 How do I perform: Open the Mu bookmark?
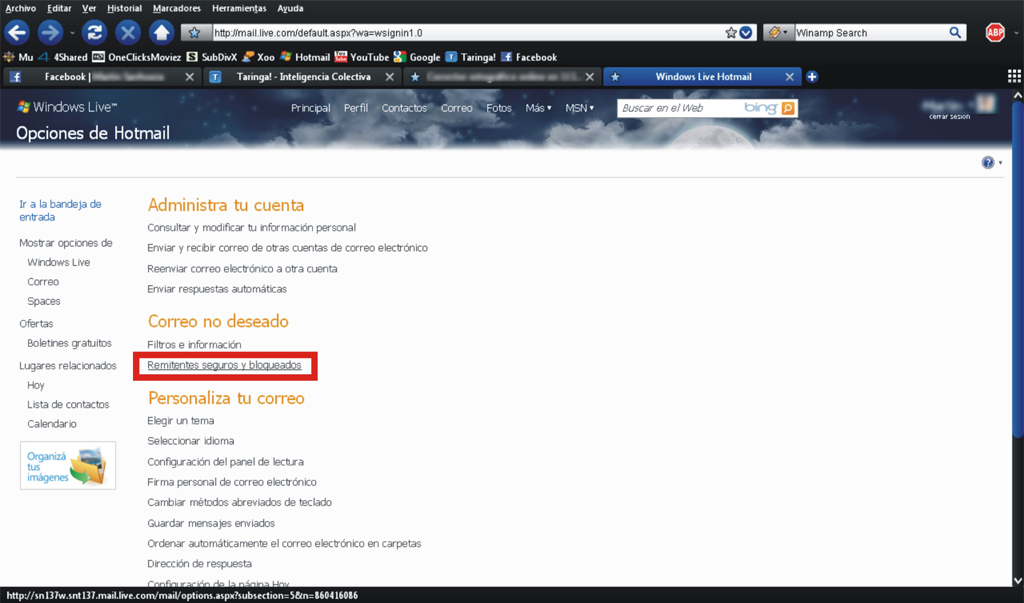[18, 57]
